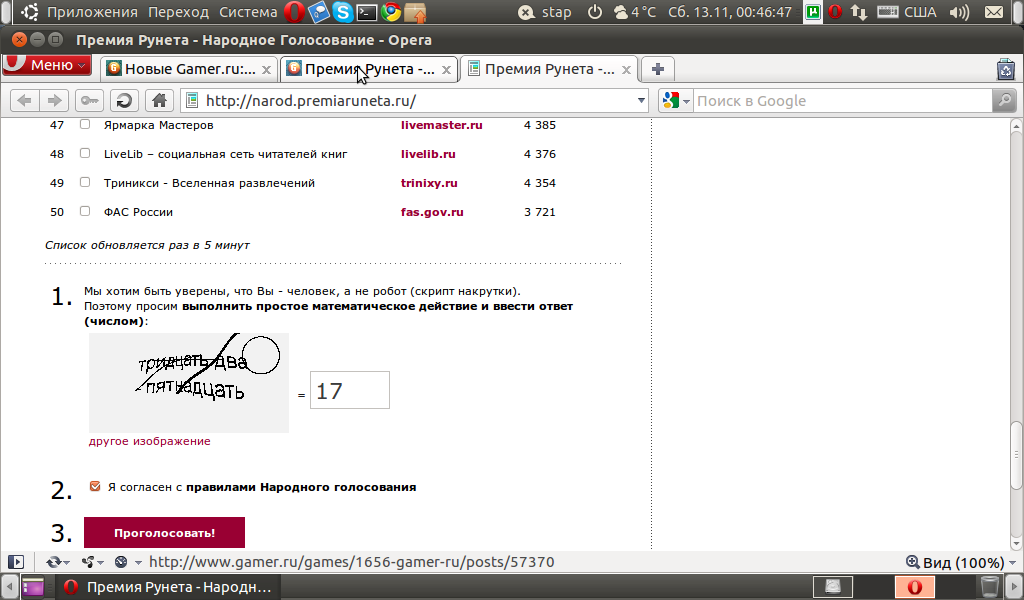Switch to the Новые Gamer.ru tab
The image size is (1024, 600).
pyautogui.click(x=189, y=69)
